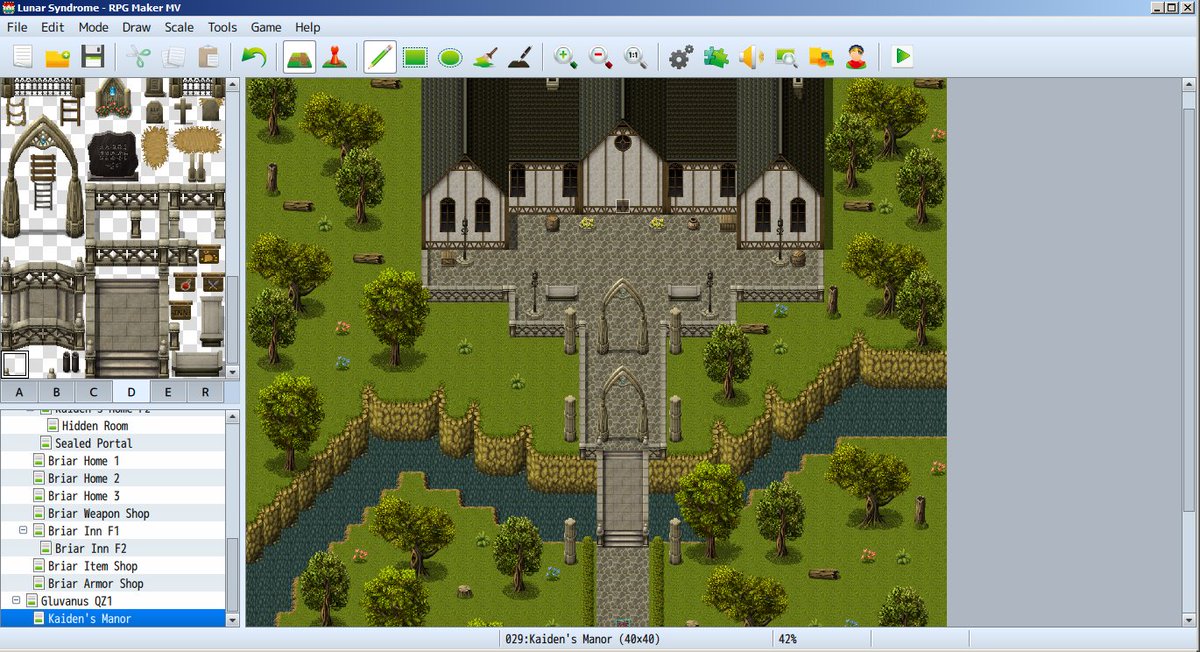The width and height of the screenshot is (1200, 652).
Task: Open the Tools menu
Action: 222,27
